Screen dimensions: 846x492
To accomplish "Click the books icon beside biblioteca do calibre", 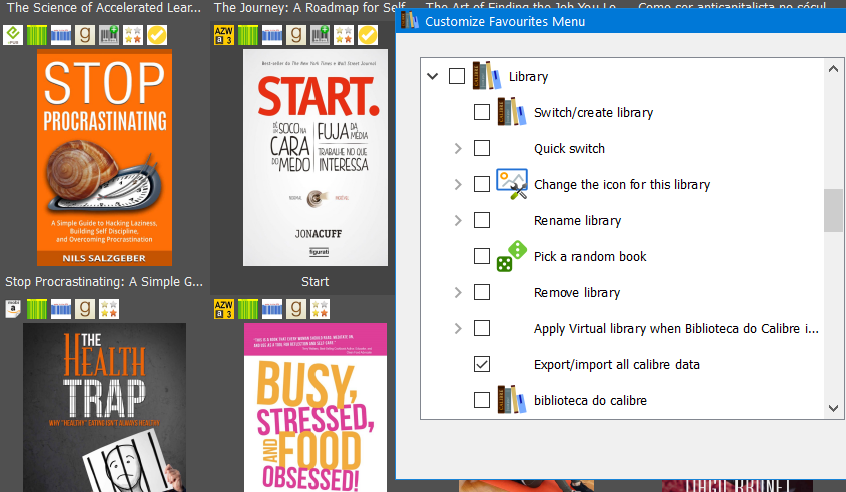I will click(511, 400).
